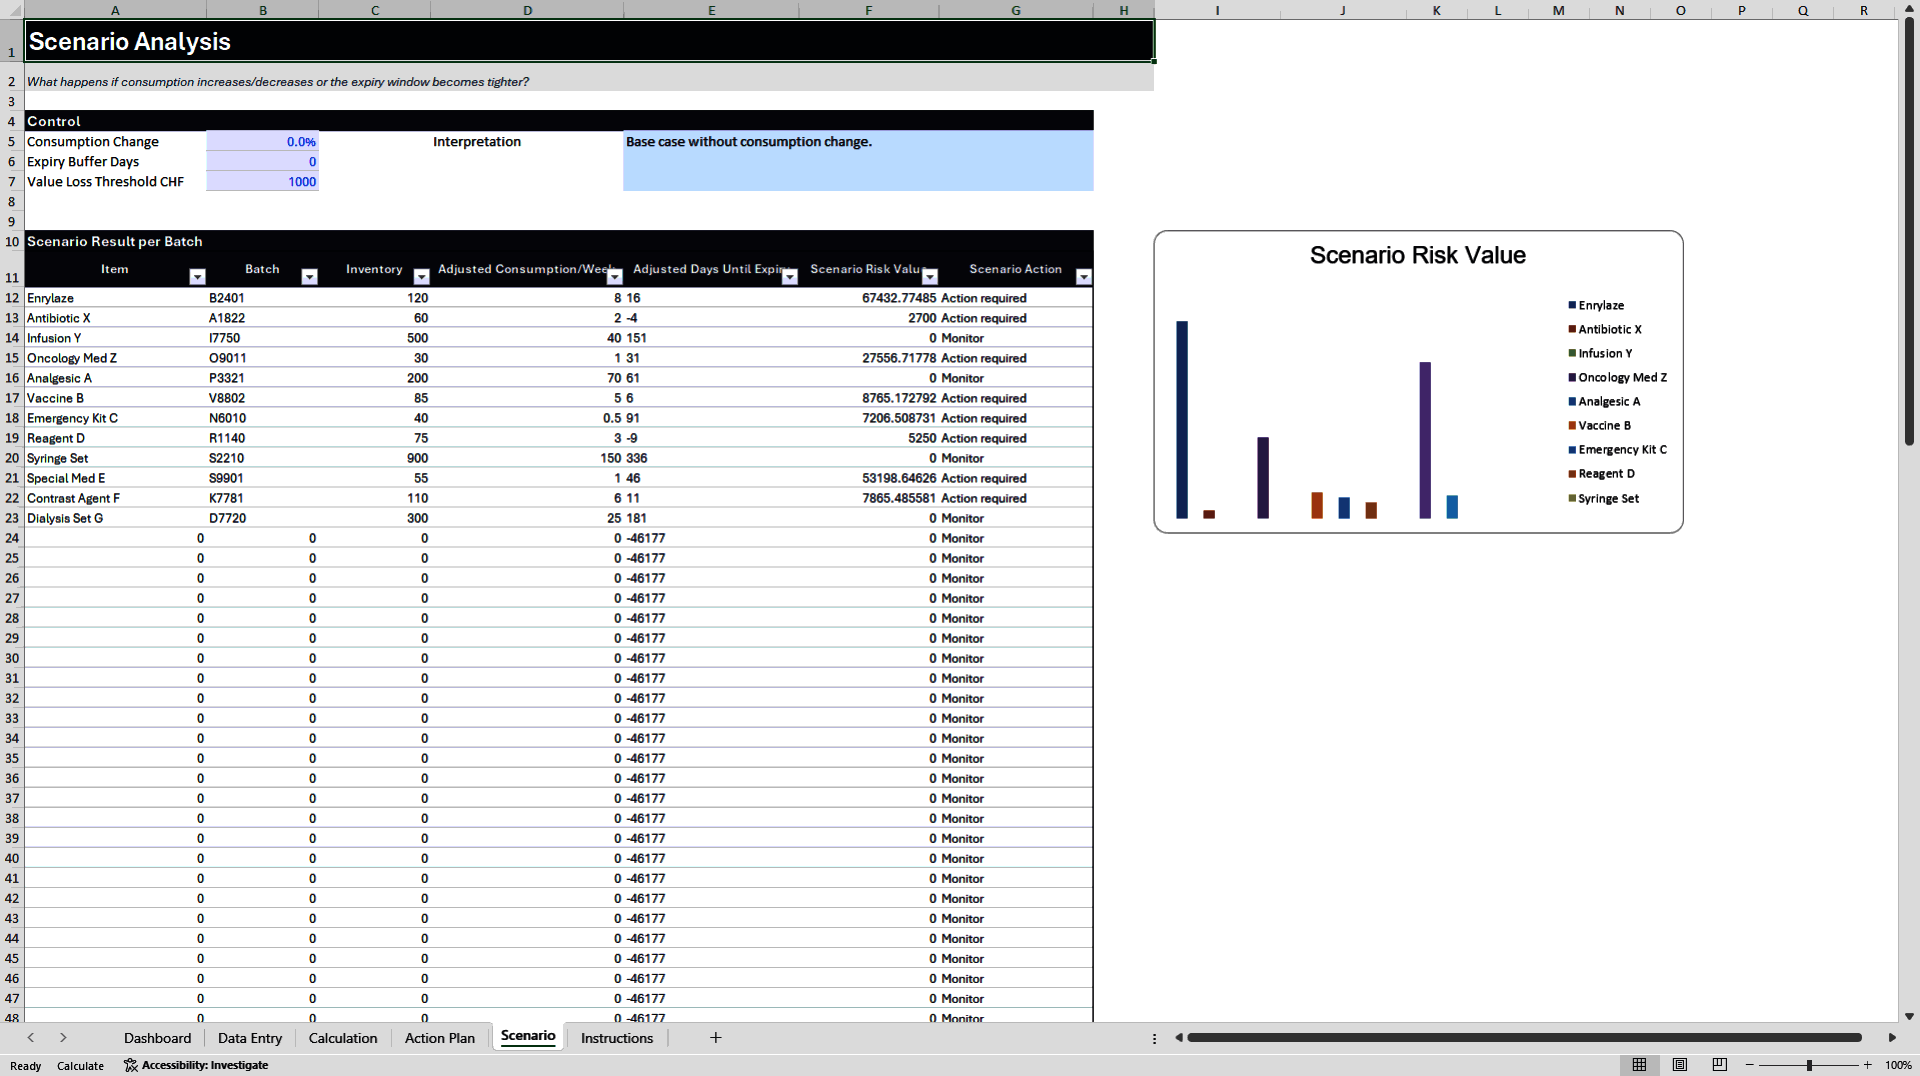The width and height of the screenshot is (1920, 1076).
Task: Click zoom in plus button
Action: tap(1867, 1065)
